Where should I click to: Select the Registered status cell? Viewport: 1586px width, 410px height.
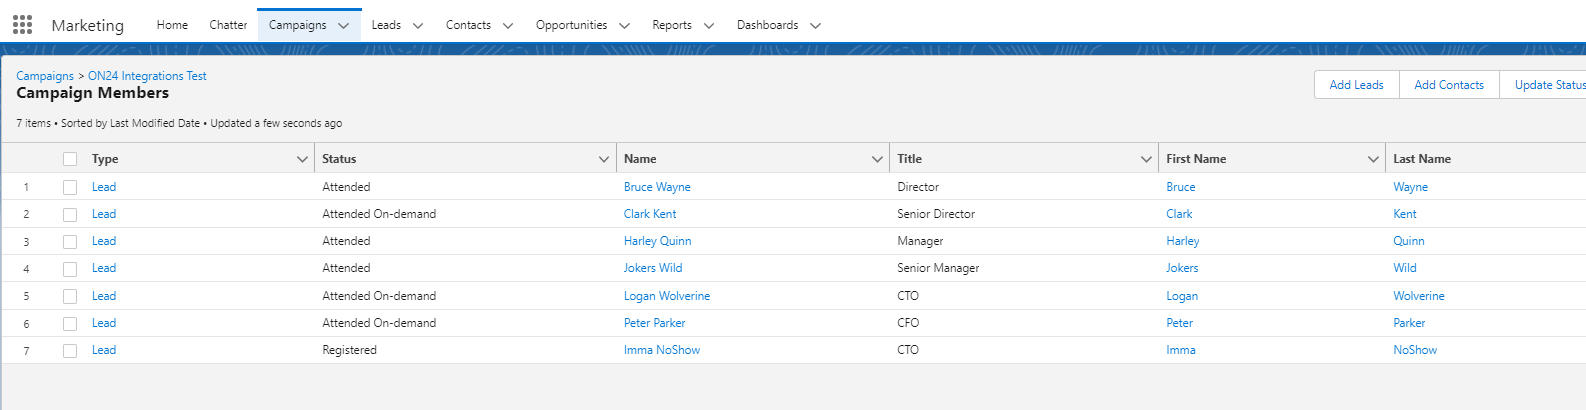point(349,350)
